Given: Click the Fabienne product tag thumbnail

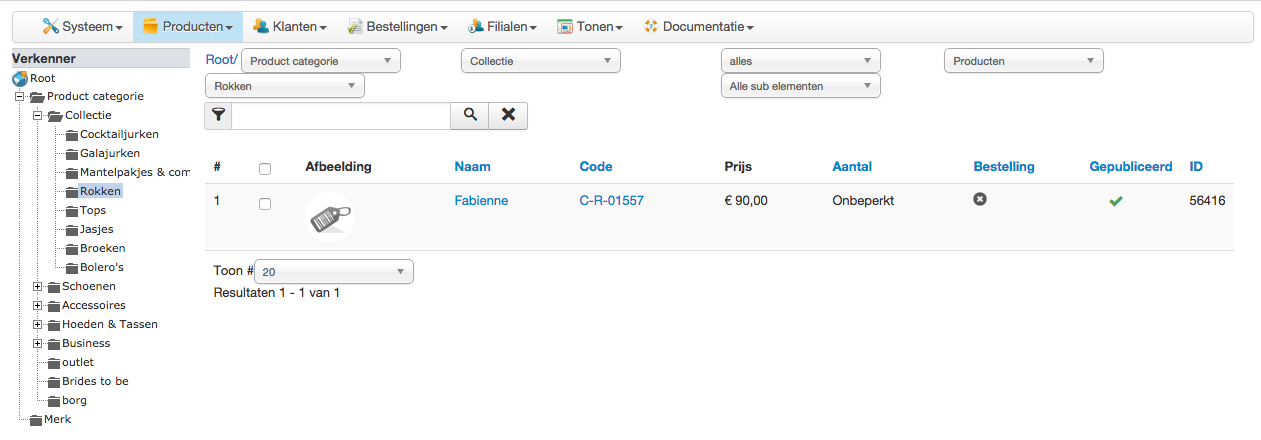Looking at the screenshot, I should [x=330, y=216].
